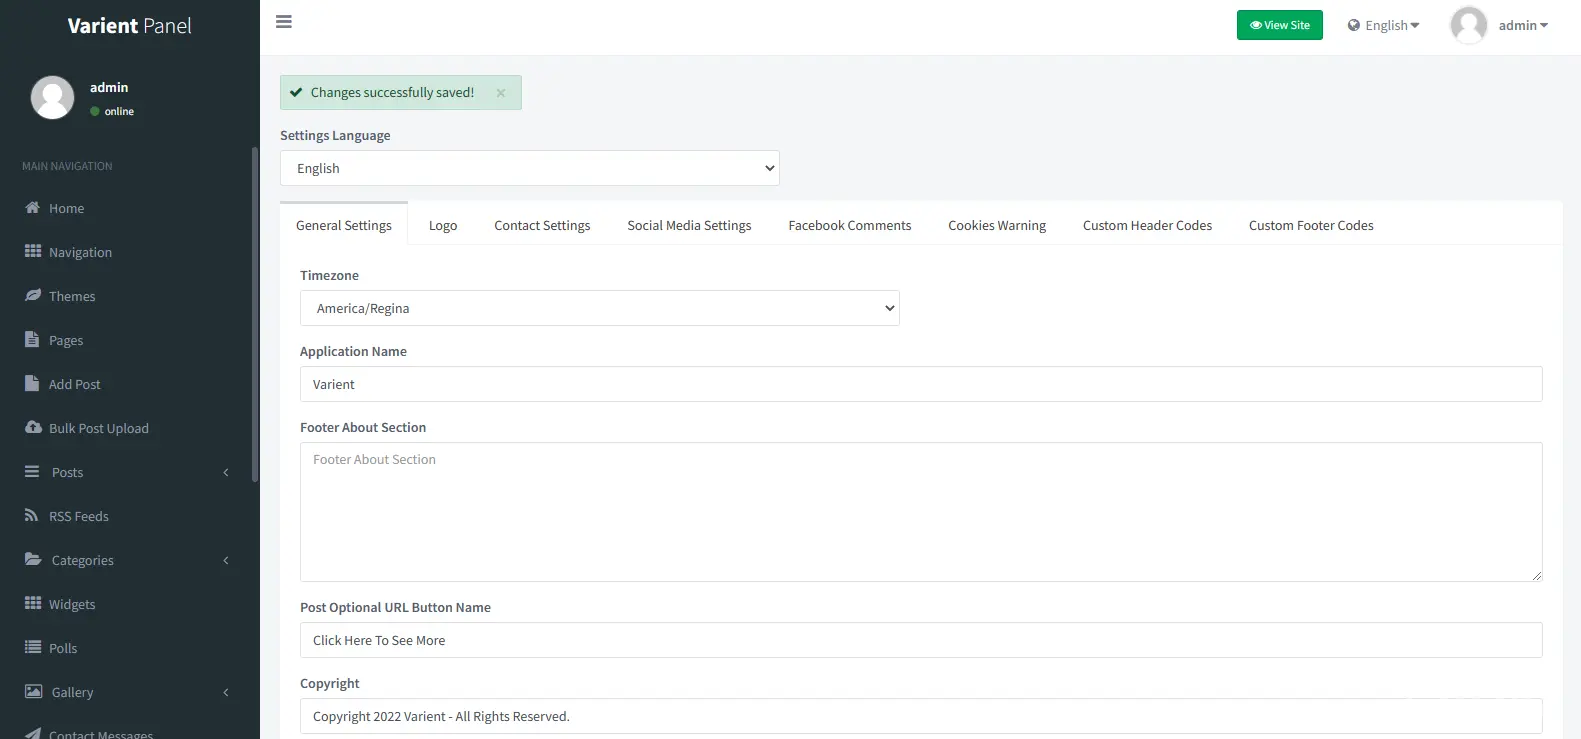Click the RSS Feeds icon
This screenshot has width=1581, height=739.
point(32,516)
